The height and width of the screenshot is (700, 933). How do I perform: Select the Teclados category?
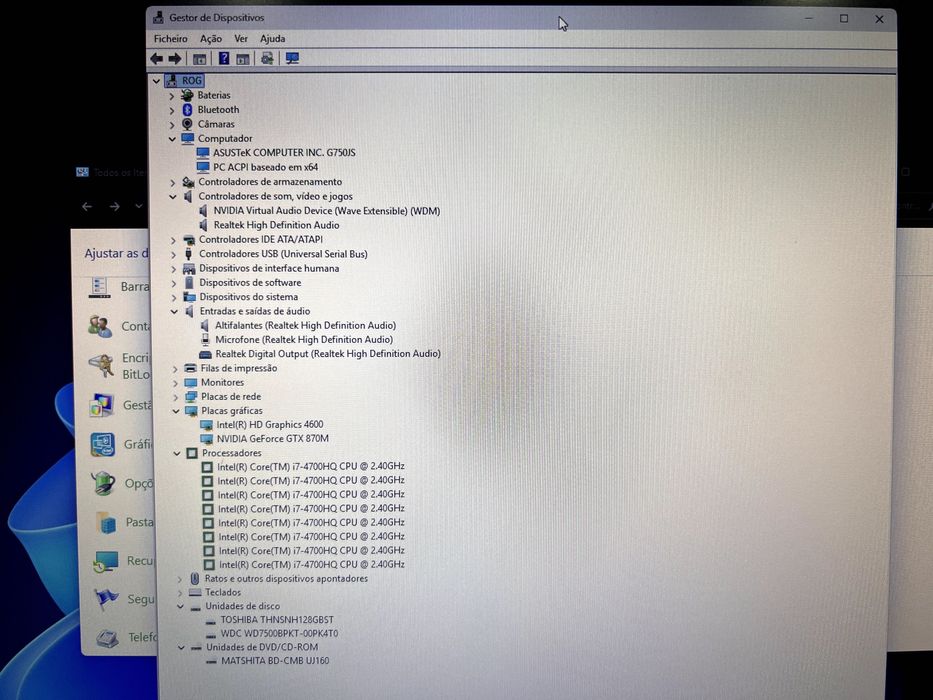pos(223,592)
